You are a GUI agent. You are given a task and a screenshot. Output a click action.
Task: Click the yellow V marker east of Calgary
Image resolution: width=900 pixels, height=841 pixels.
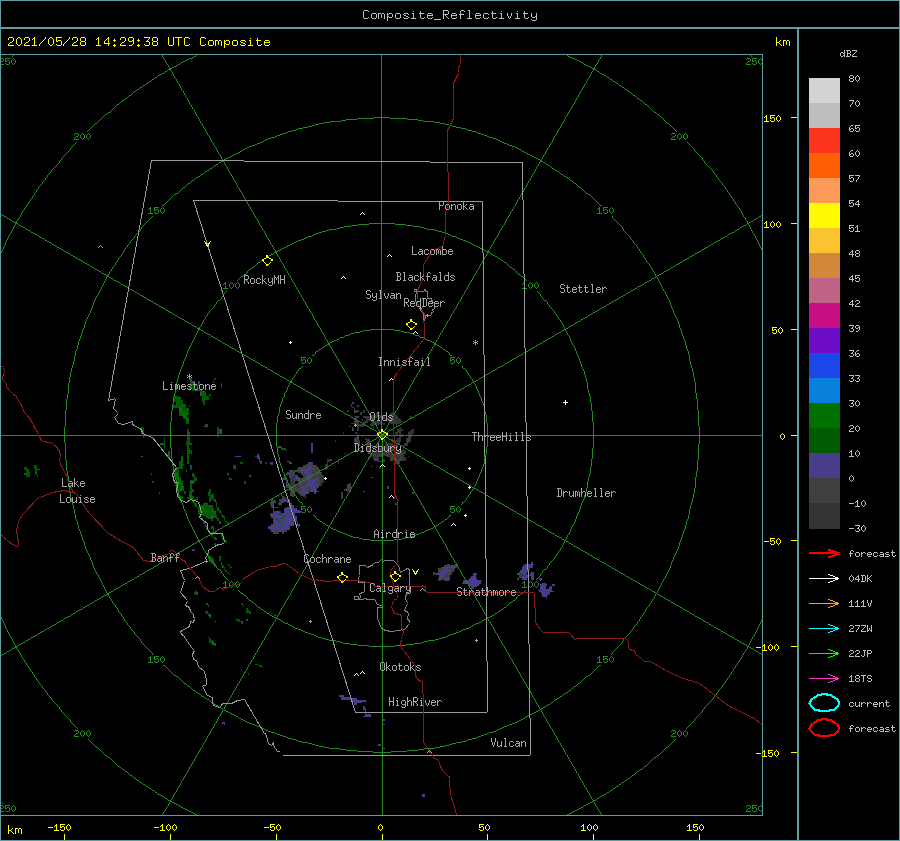(415, 572)
